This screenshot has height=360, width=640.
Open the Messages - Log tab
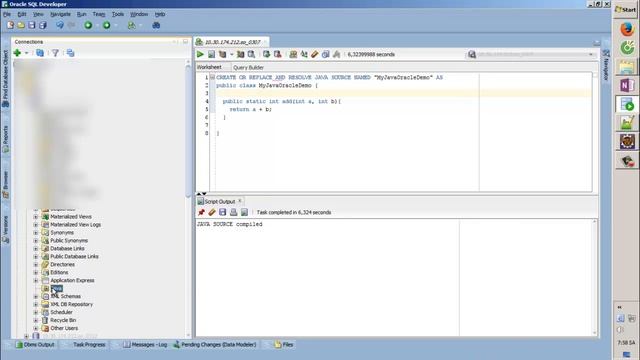(145, 344)
